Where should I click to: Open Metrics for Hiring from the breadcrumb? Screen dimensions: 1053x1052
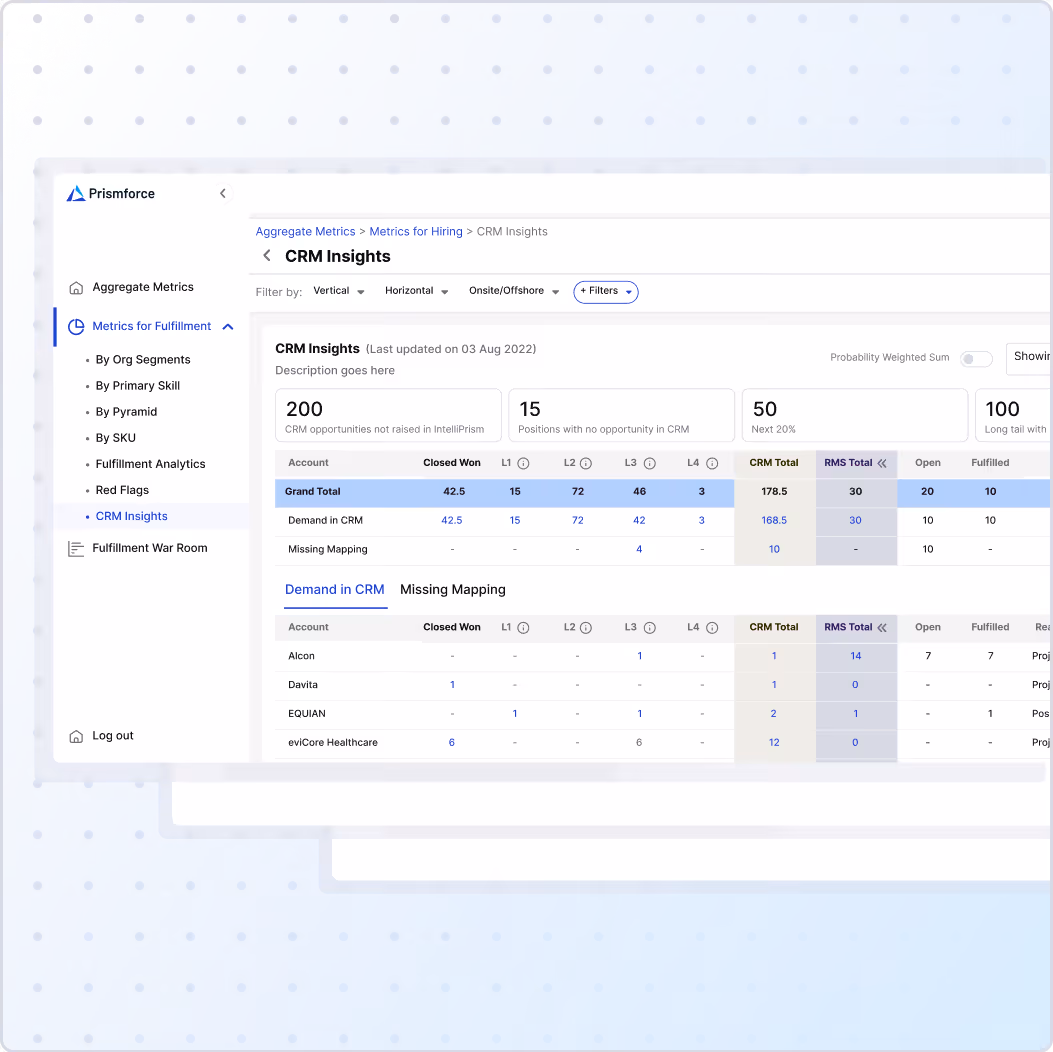(x=416, y=231)
